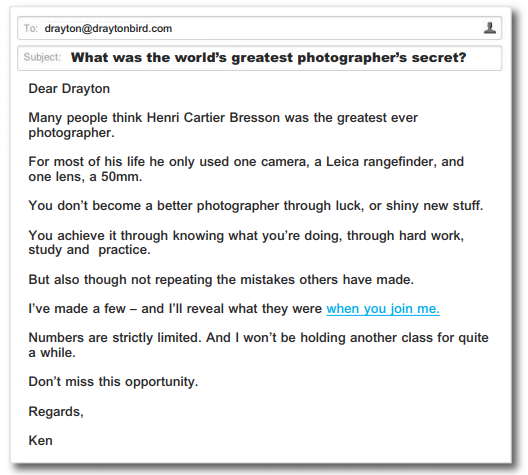Click the signature name 'Ken'
The image size is (528, 475).
click(x=40, y=441)
